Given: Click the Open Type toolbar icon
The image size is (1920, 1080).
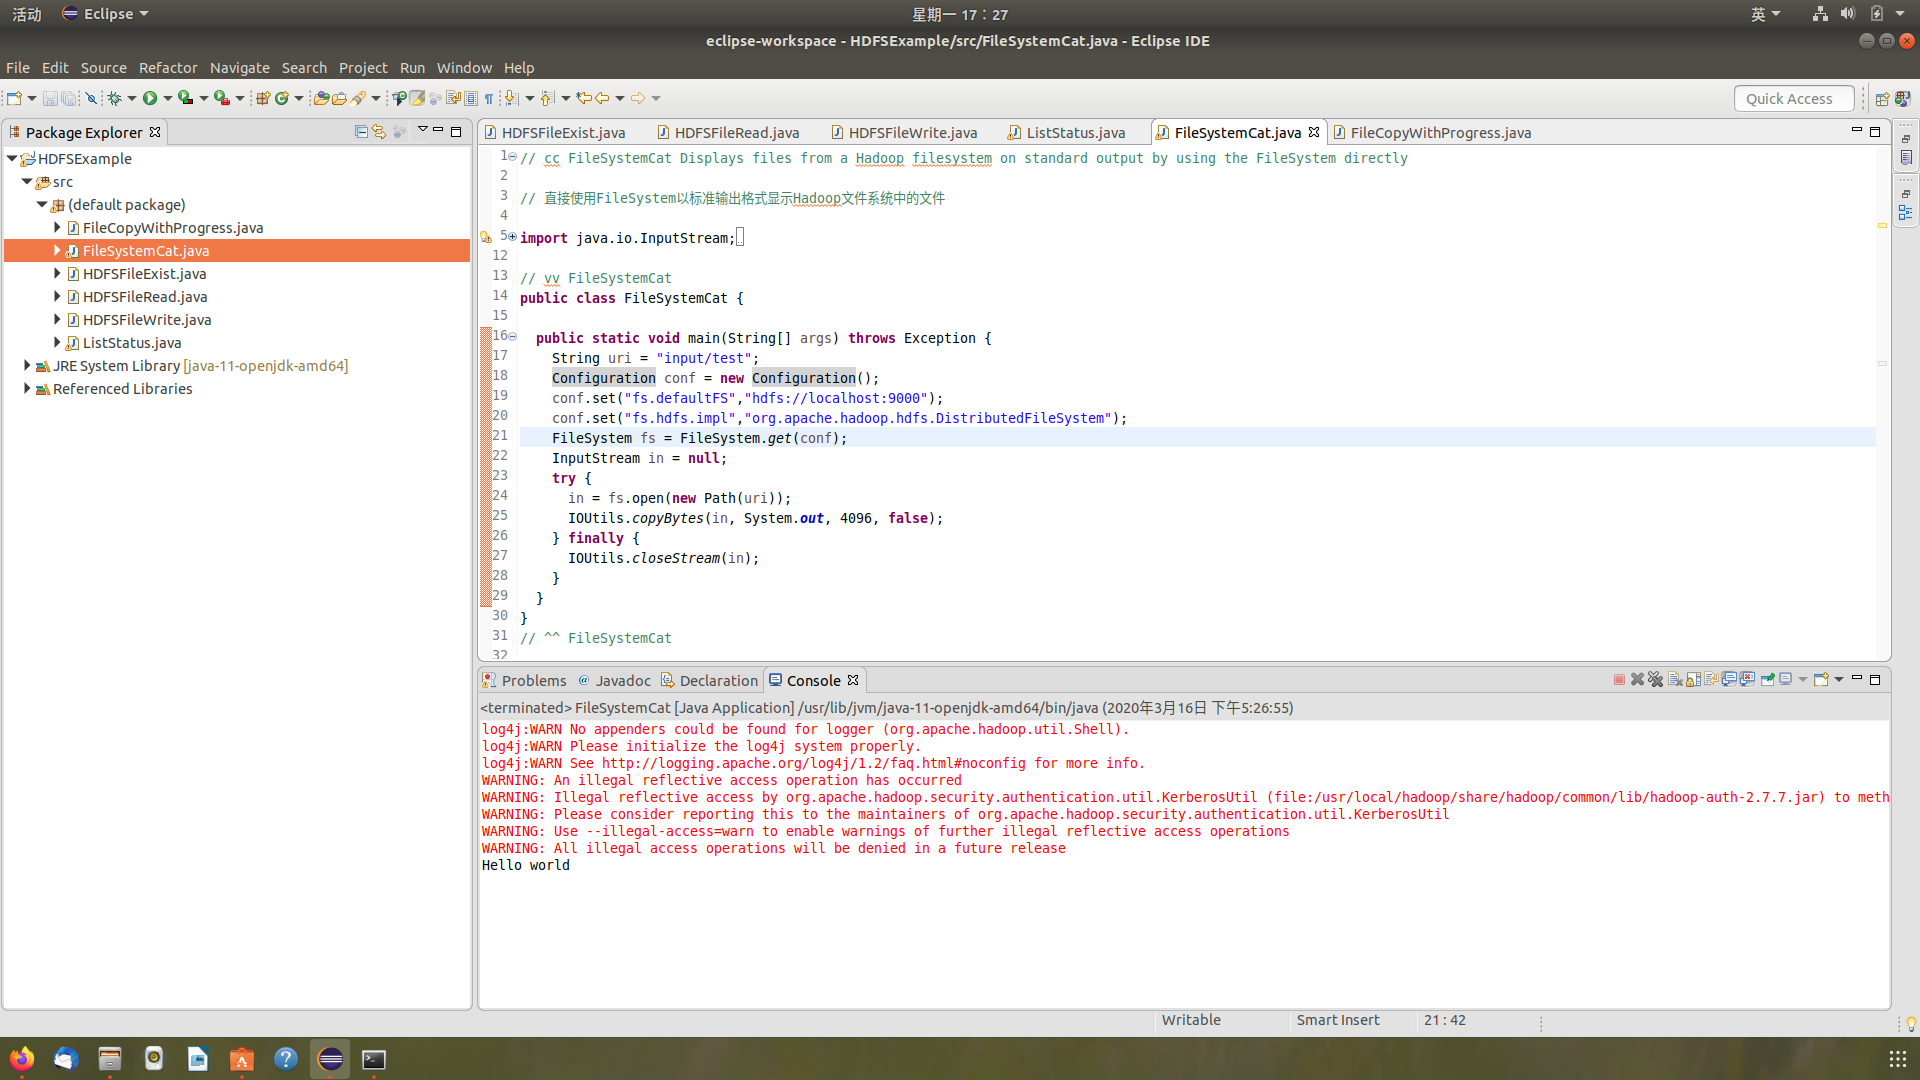Looking at the screenshot, I should click(x=320, y=98).
